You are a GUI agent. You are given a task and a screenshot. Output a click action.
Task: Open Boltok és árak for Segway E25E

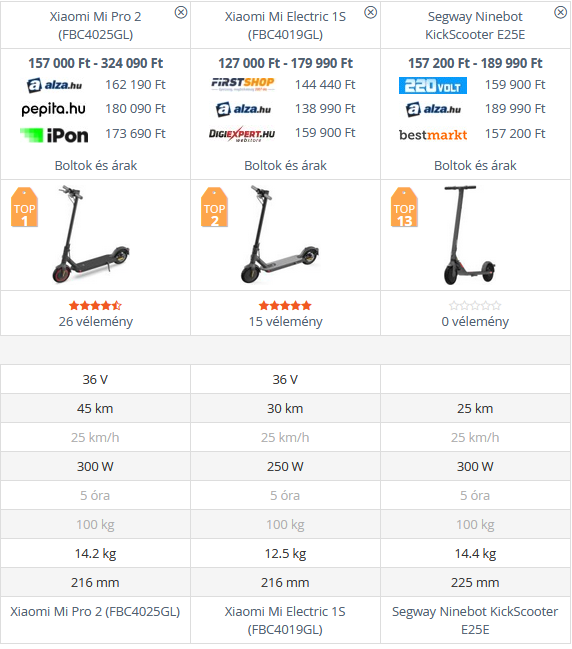(475, 166)
